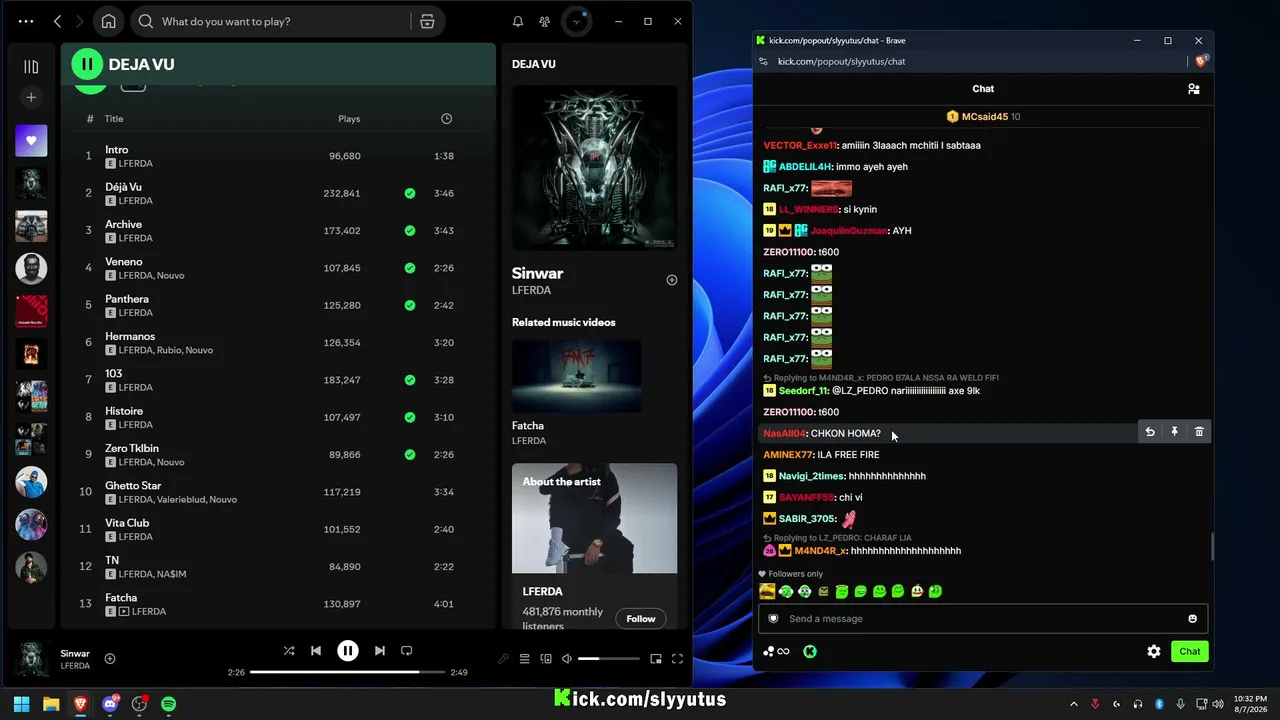Image resolution: width=1280 pixels, height=720 pixels.
Task: Pin NasAll04's chat message
Action: coord(1174,432)
